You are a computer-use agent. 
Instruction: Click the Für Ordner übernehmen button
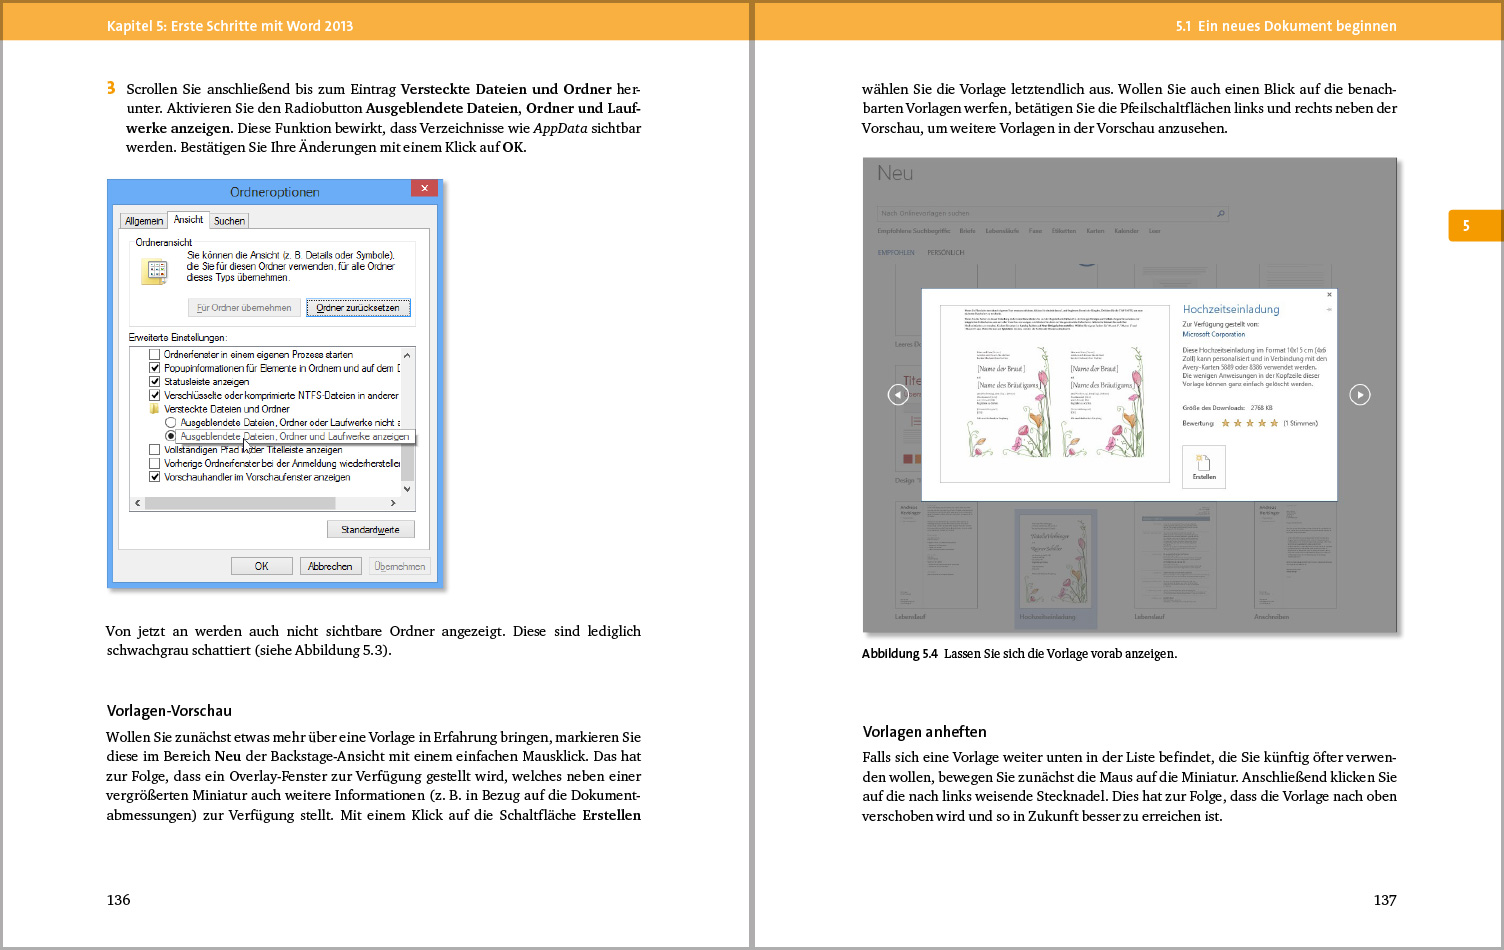244,308
